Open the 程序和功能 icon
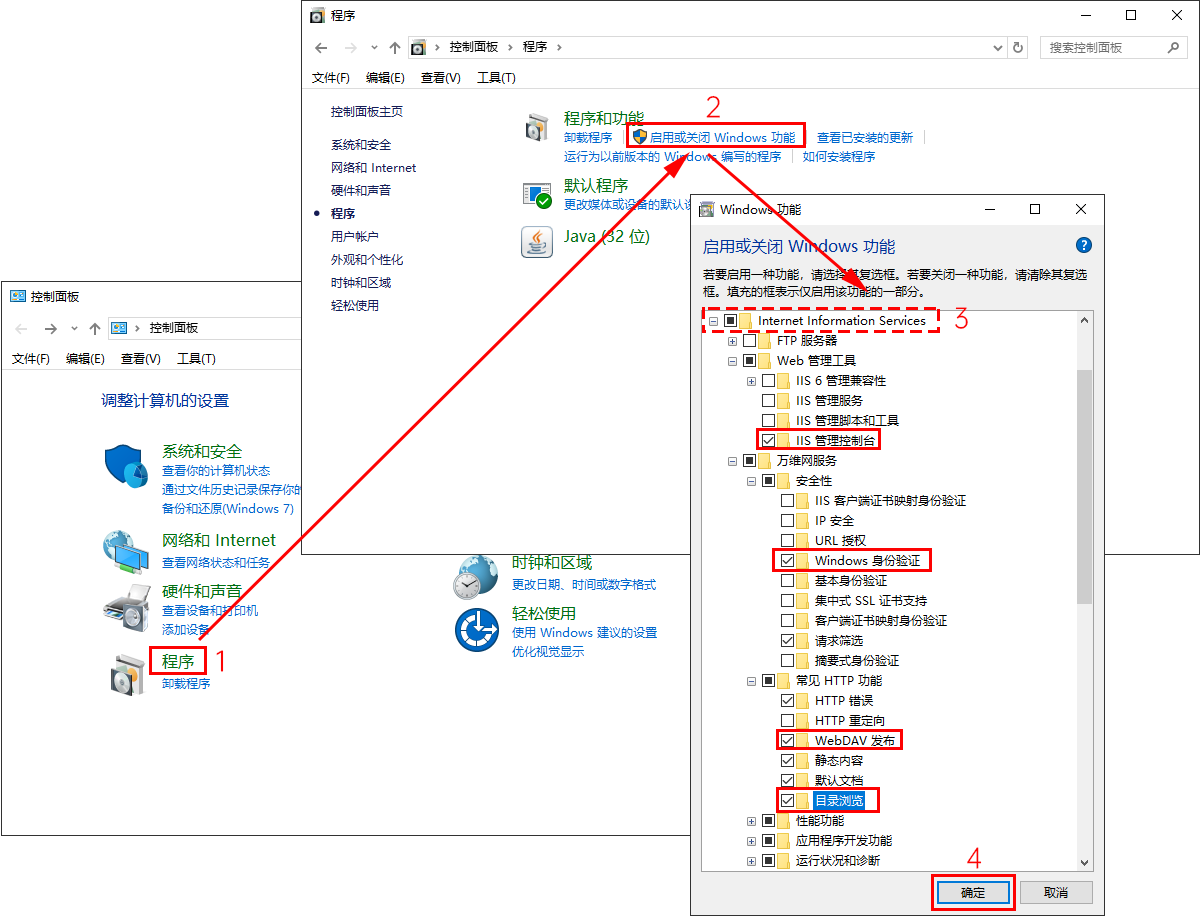 [x=537, y=127]
